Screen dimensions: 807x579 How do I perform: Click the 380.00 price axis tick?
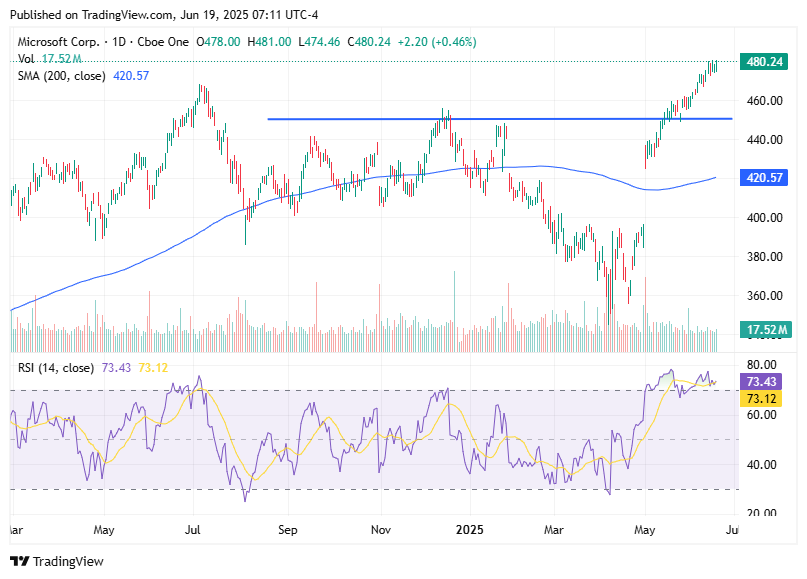[x=764, y=256]
